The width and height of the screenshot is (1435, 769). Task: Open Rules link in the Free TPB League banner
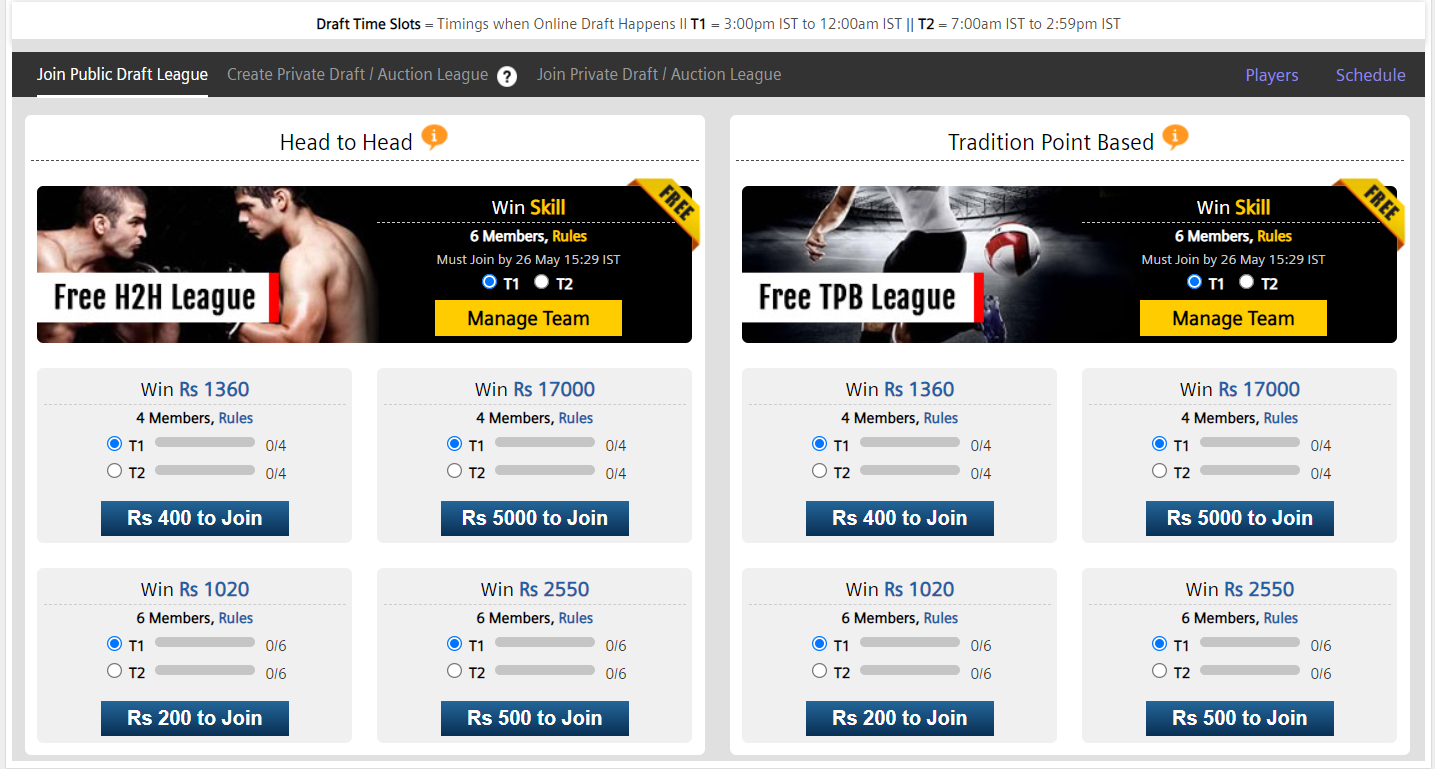pos(1274,236)
